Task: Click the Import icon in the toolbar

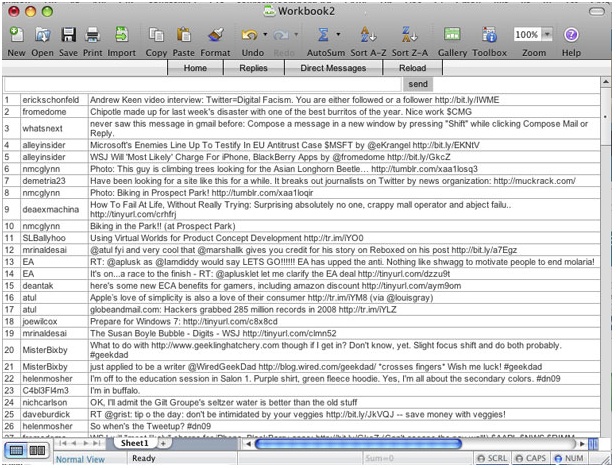Action: [x=122, y=36]
